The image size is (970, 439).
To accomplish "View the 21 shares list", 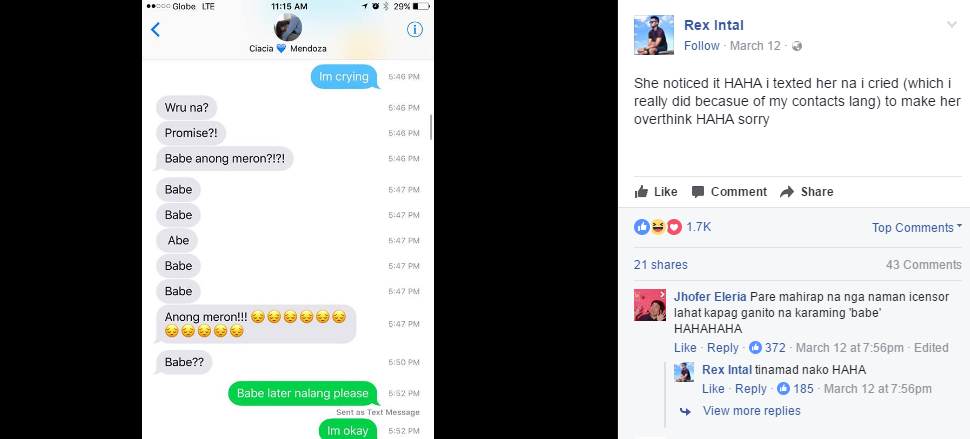I will [660, 265].
